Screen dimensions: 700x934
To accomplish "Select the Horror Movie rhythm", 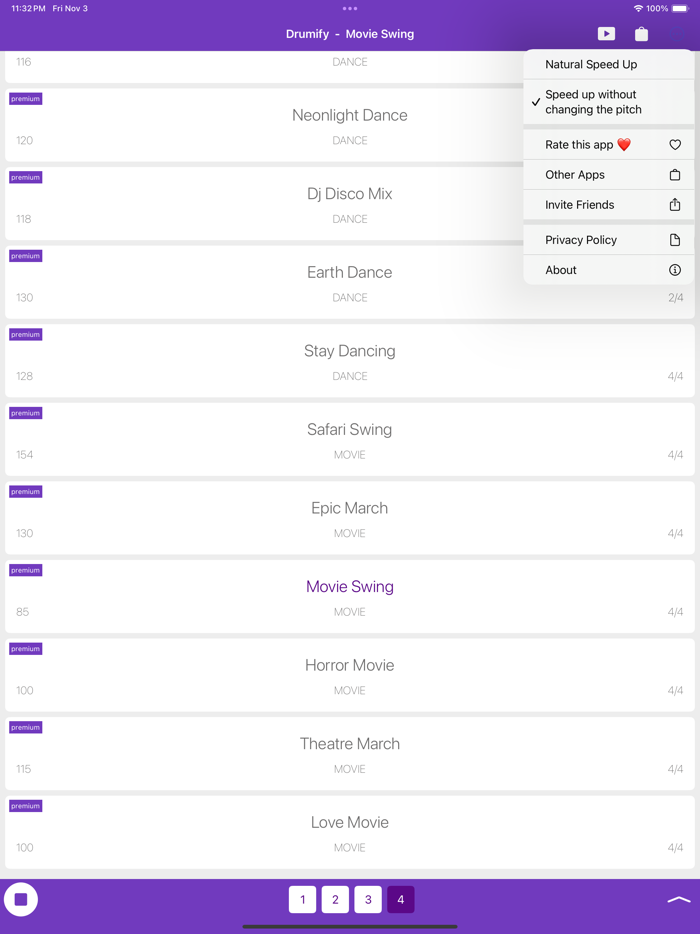I will (350, 675).
